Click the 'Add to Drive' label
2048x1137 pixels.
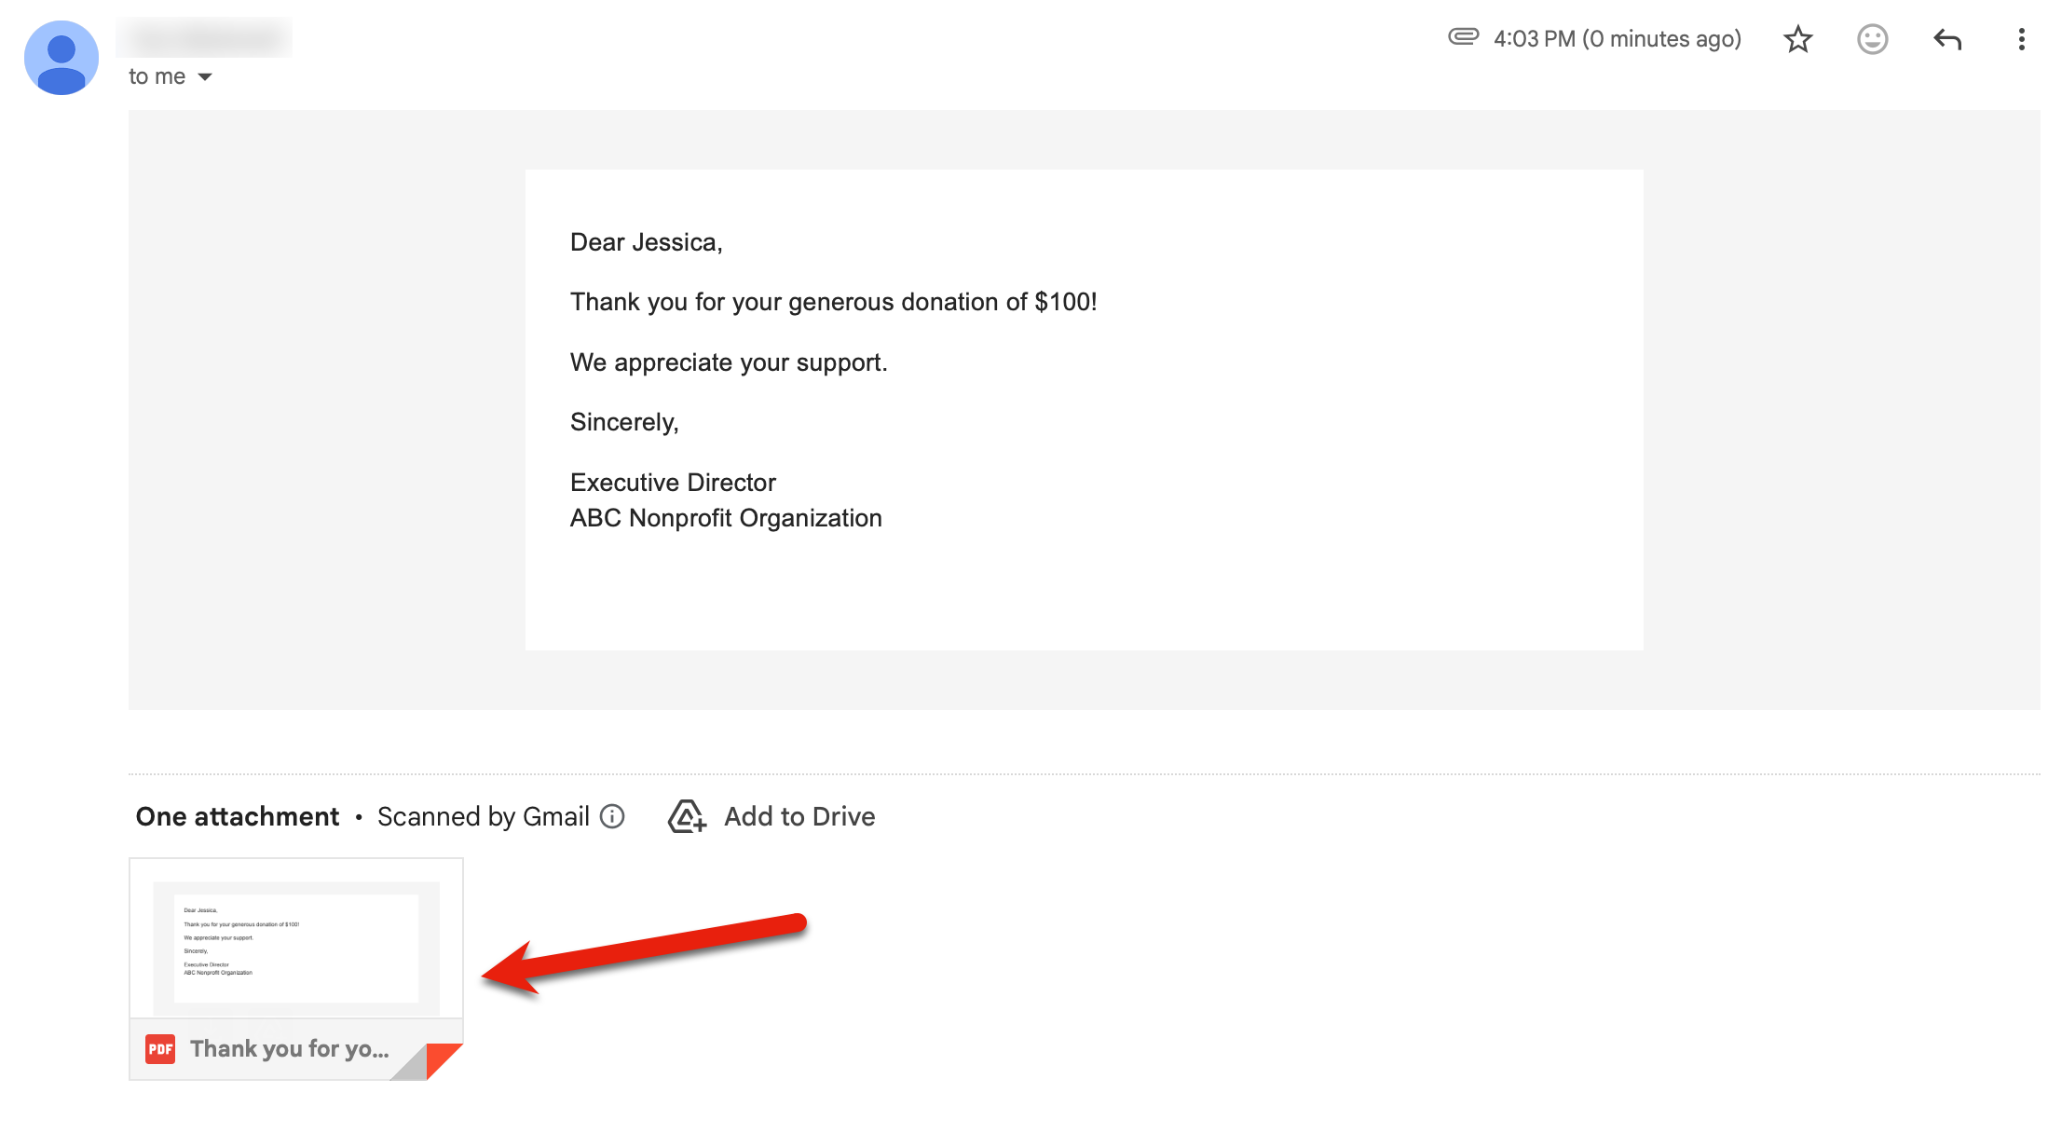[x=799, y=816]
